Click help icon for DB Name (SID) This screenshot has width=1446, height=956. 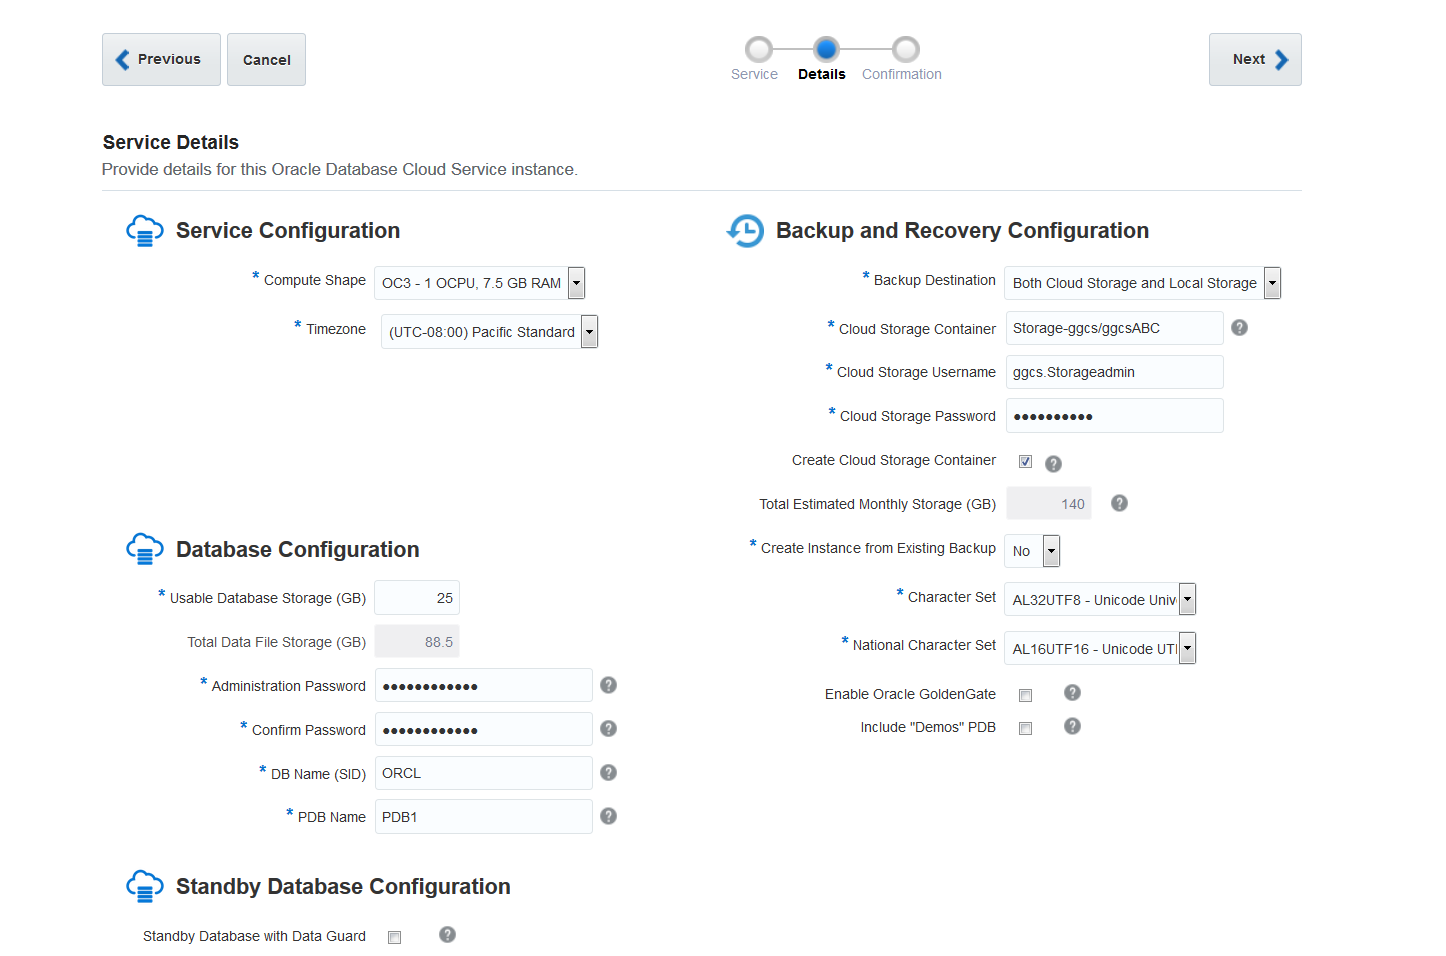[608, 773]
